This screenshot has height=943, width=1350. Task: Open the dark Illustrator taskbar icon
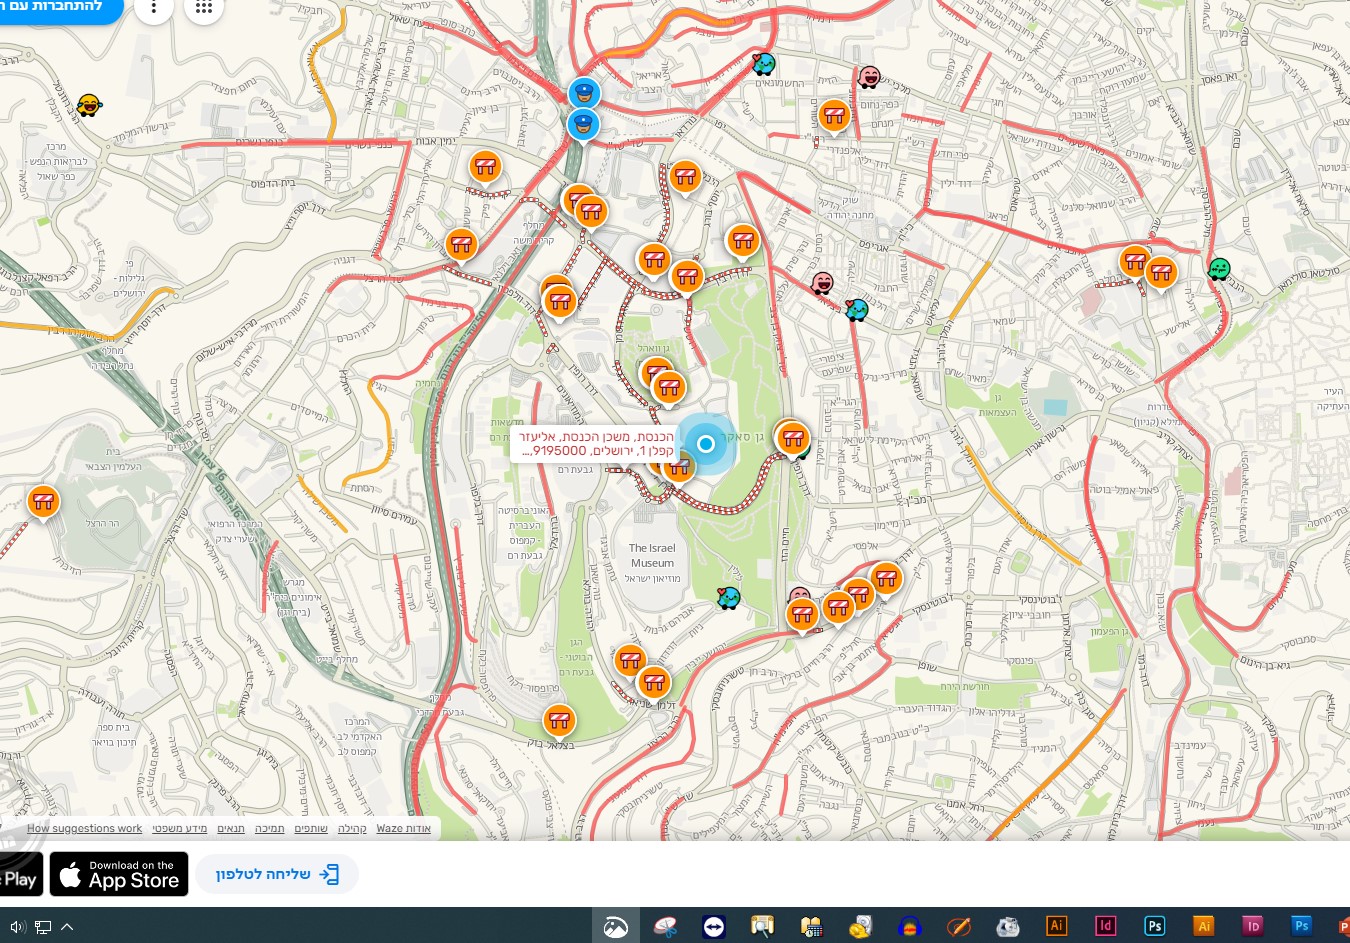click(x=1056, y=926)
